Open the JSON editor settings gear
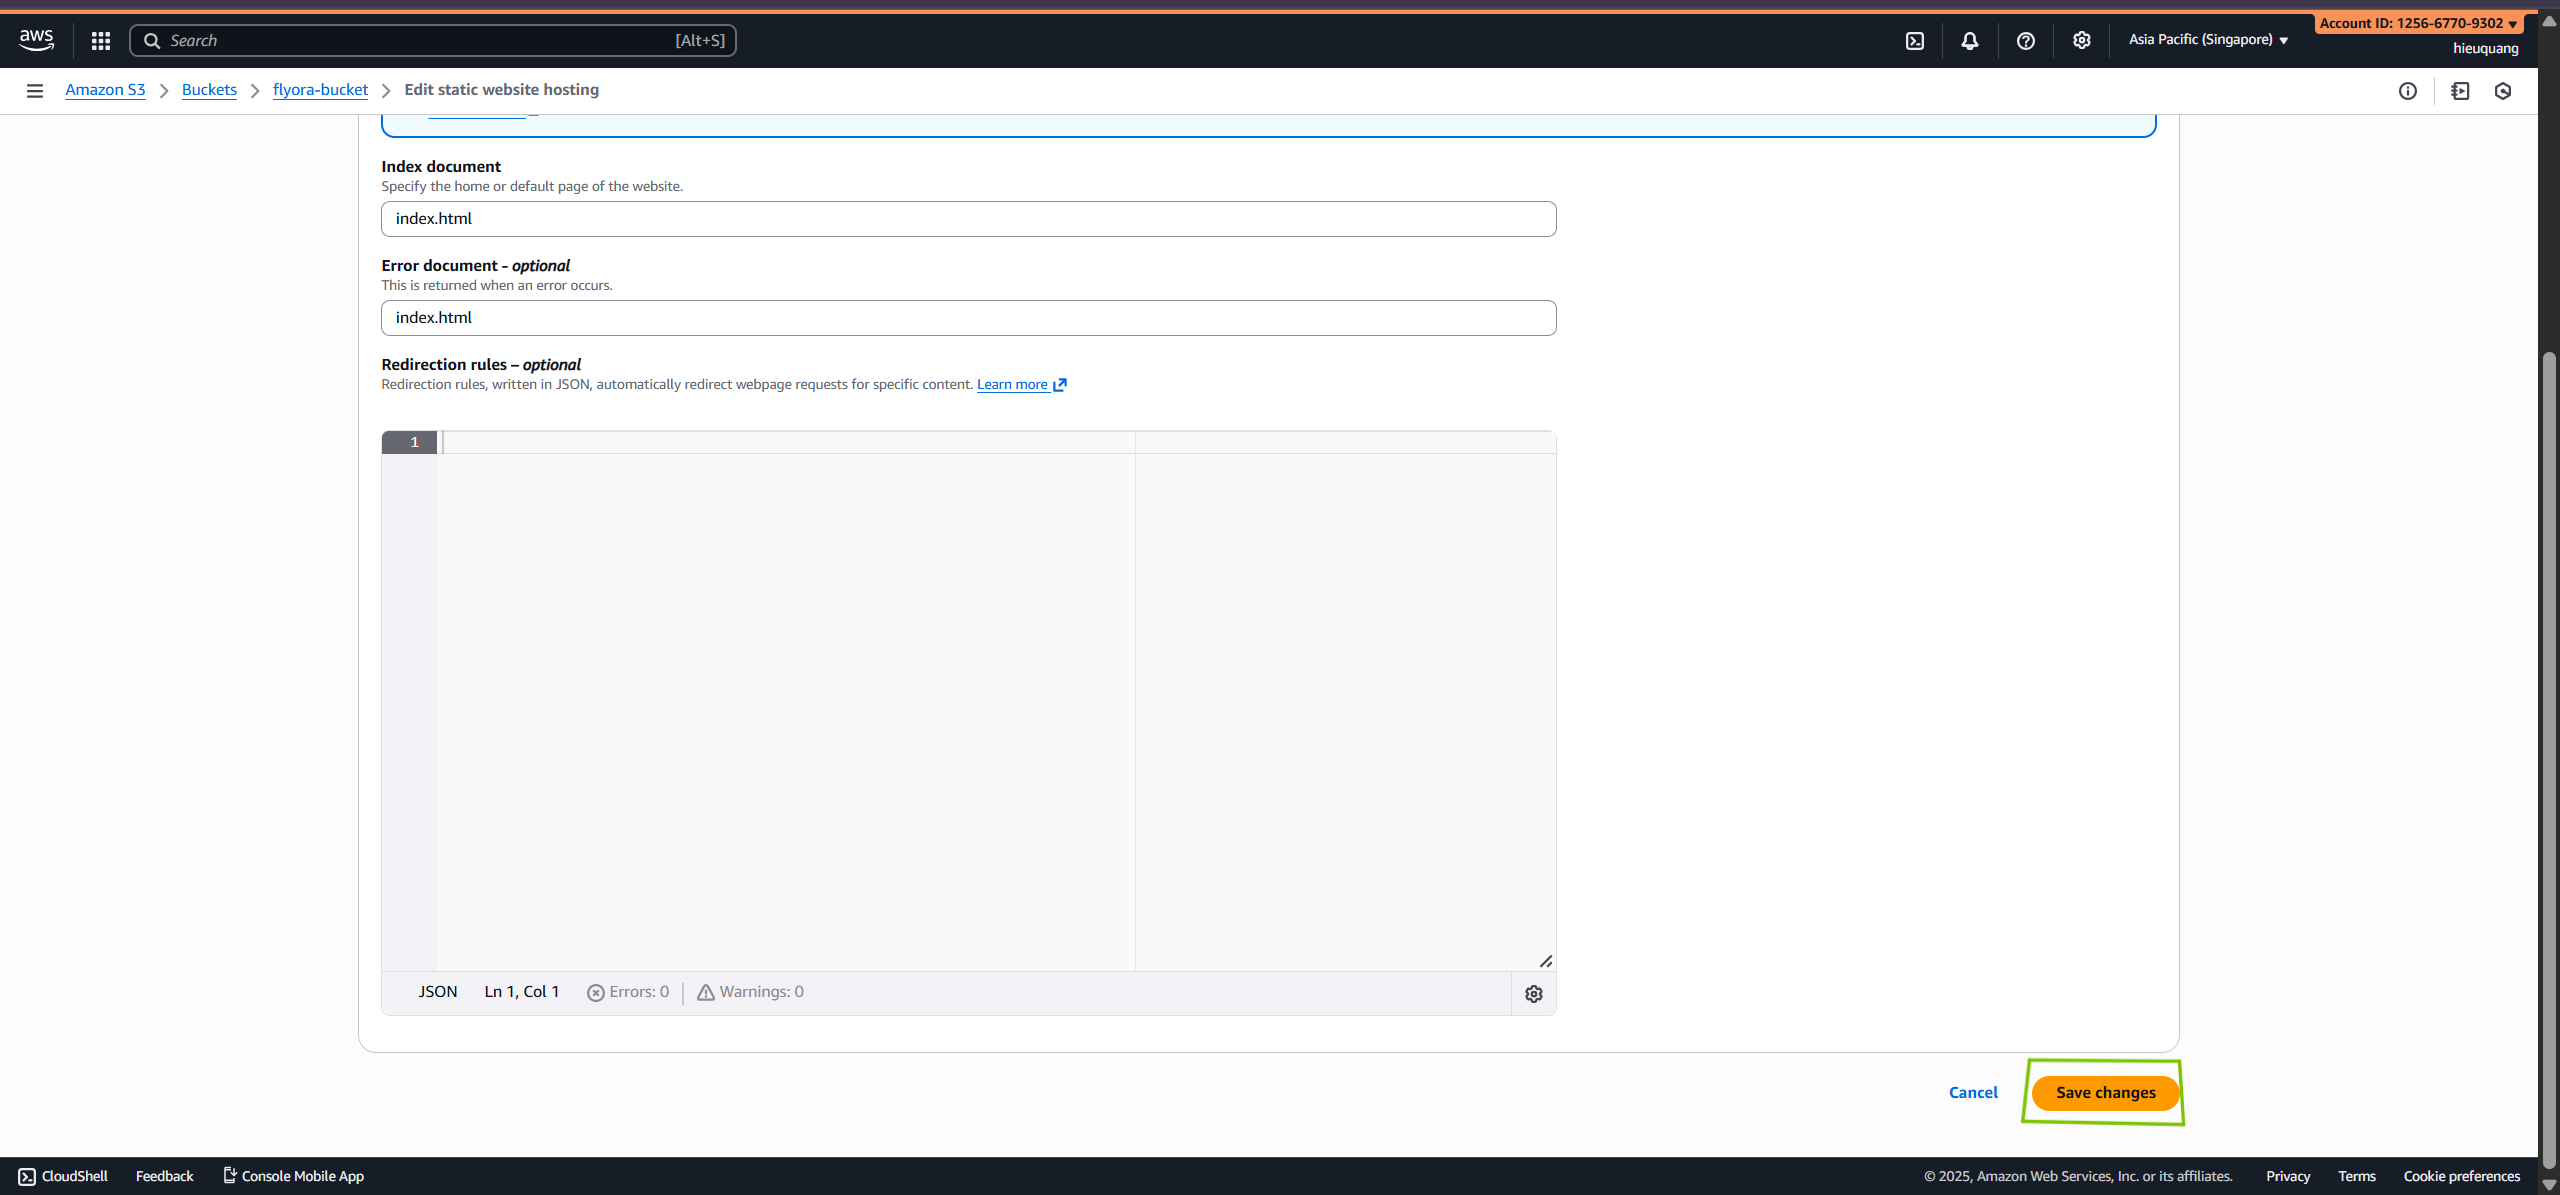The image size is (2560, 1195). click(1534, 993)
